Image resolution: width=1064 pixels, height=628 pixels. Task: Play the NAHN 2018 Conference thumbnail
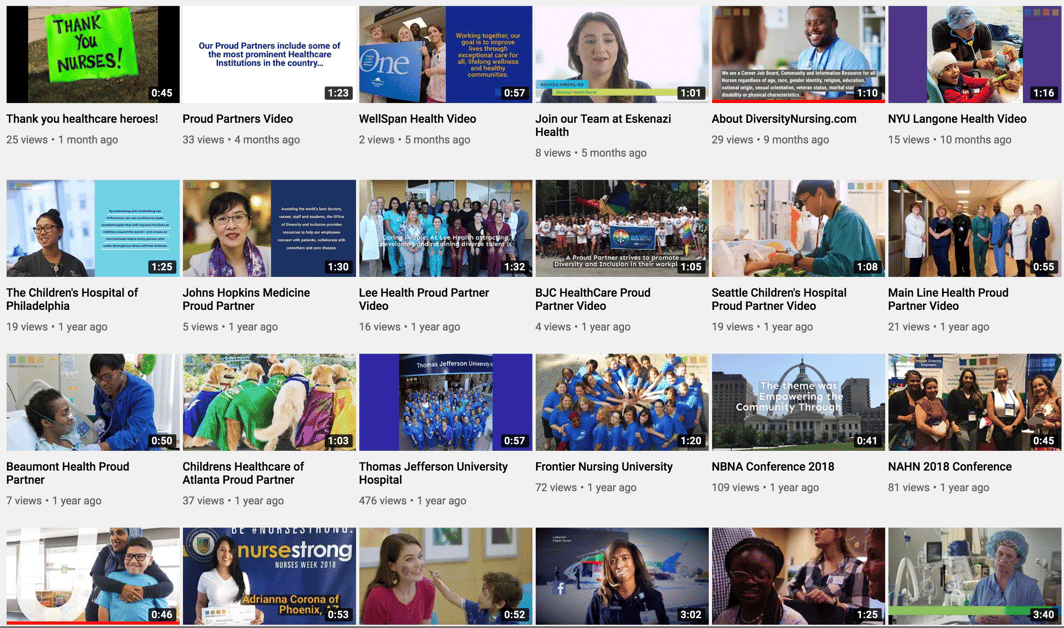[975, 402]
